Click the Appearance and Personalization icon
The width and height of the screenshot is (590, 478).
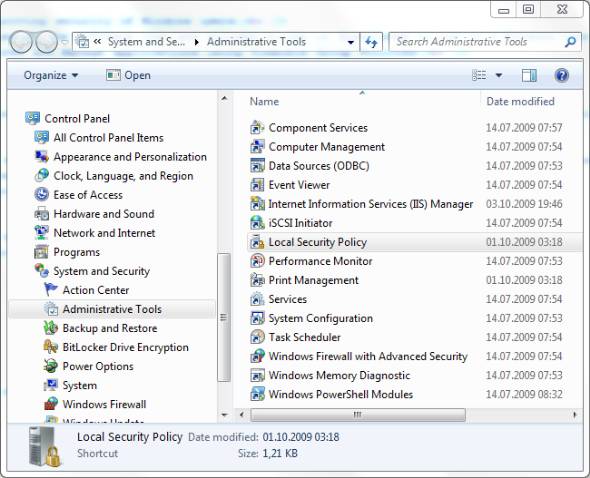(x=41, y=156)
